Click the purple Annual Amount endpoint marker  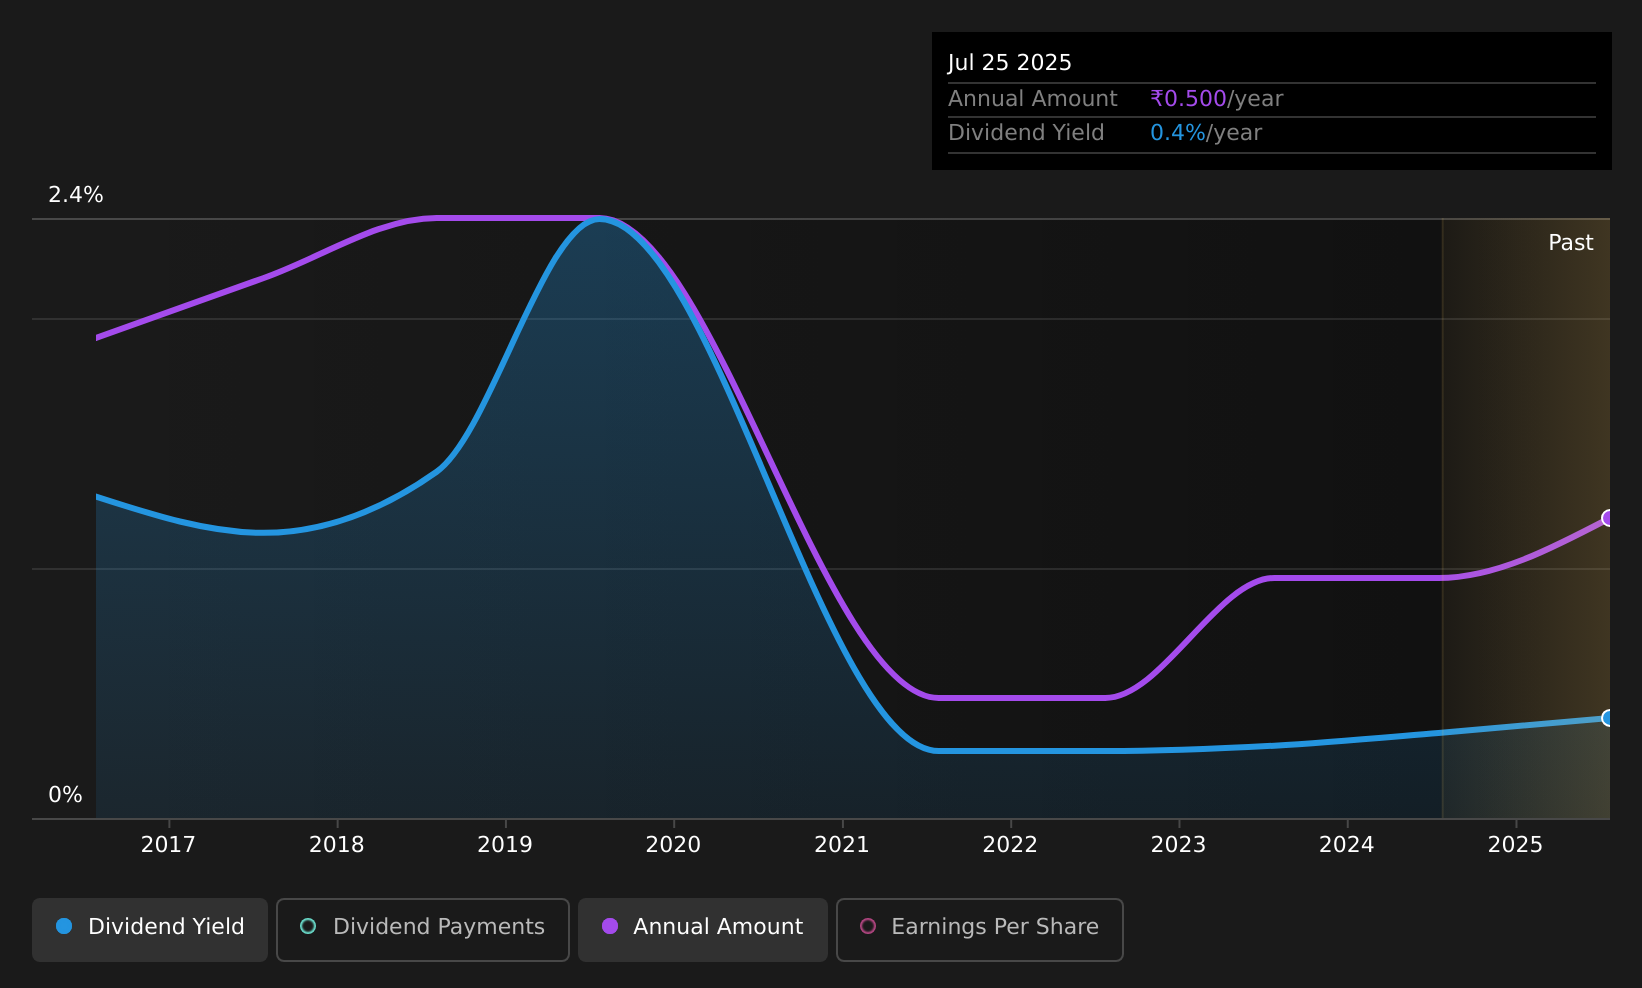(1608, 518)
